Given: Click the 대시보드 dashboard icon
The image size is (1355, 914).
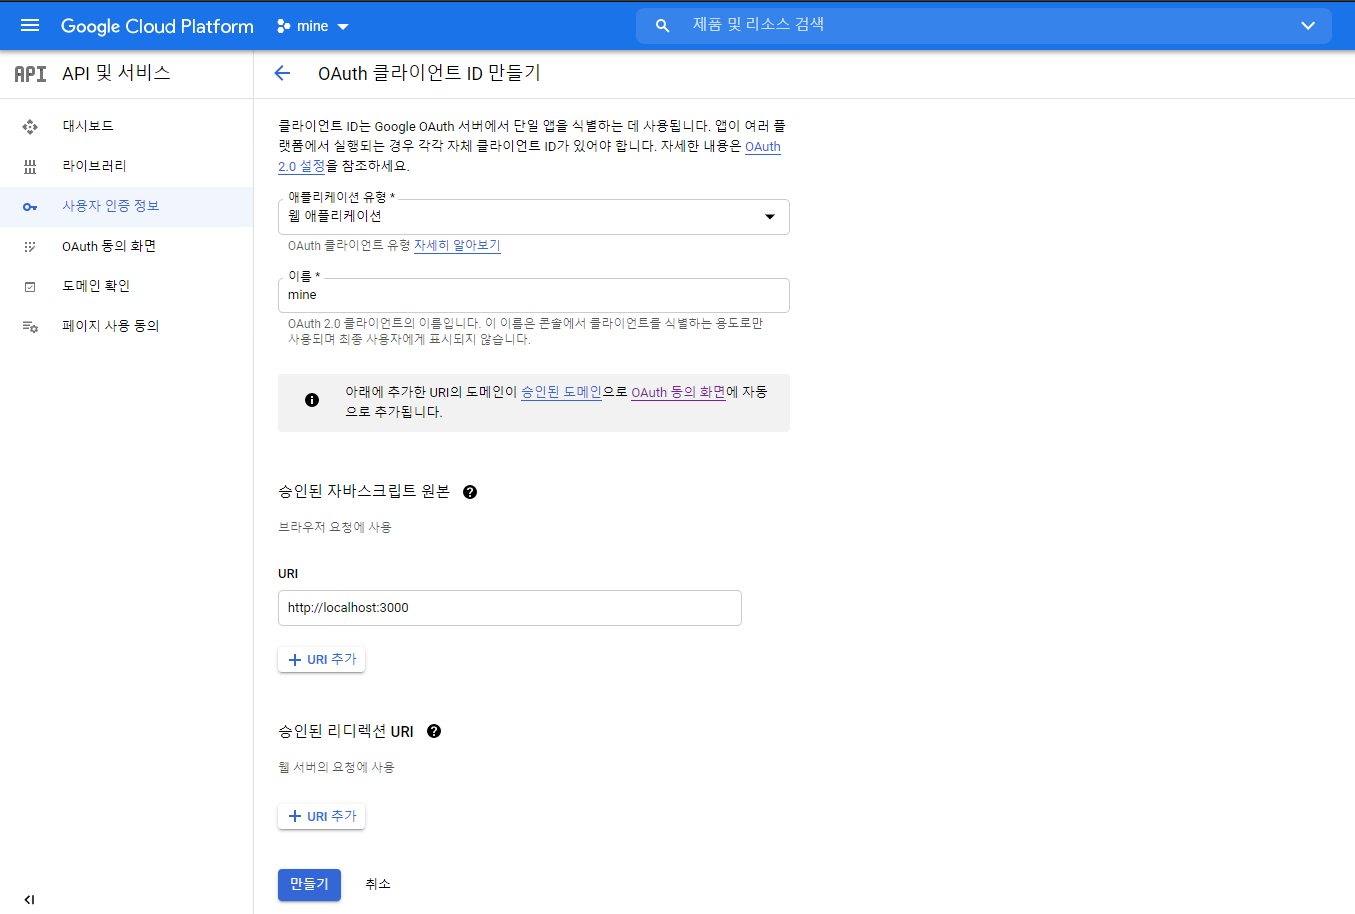Looking at the screenshot, I should tap(30, 127).
